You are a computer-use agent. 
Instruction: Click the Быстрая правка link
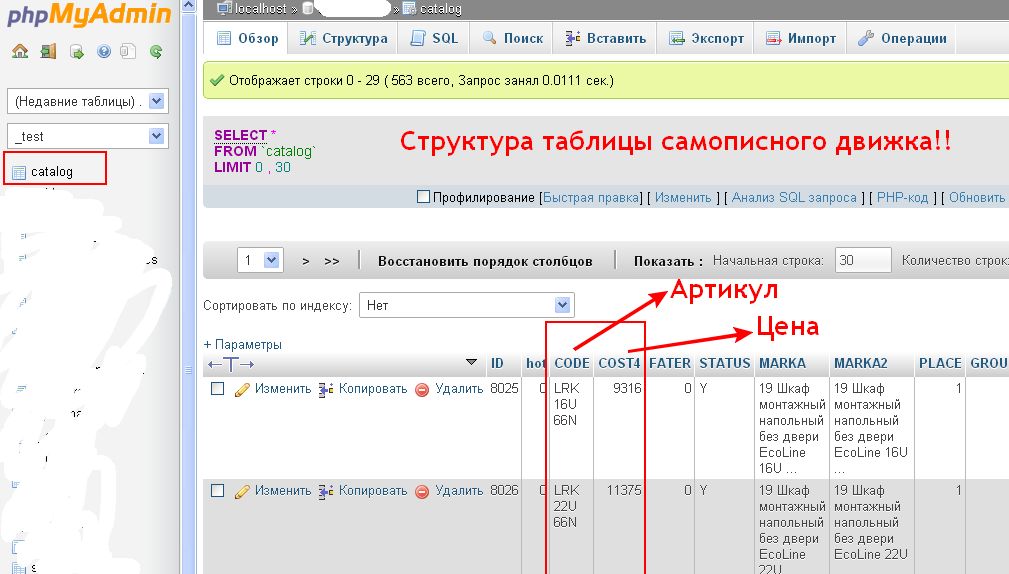(x=591, y=198)
